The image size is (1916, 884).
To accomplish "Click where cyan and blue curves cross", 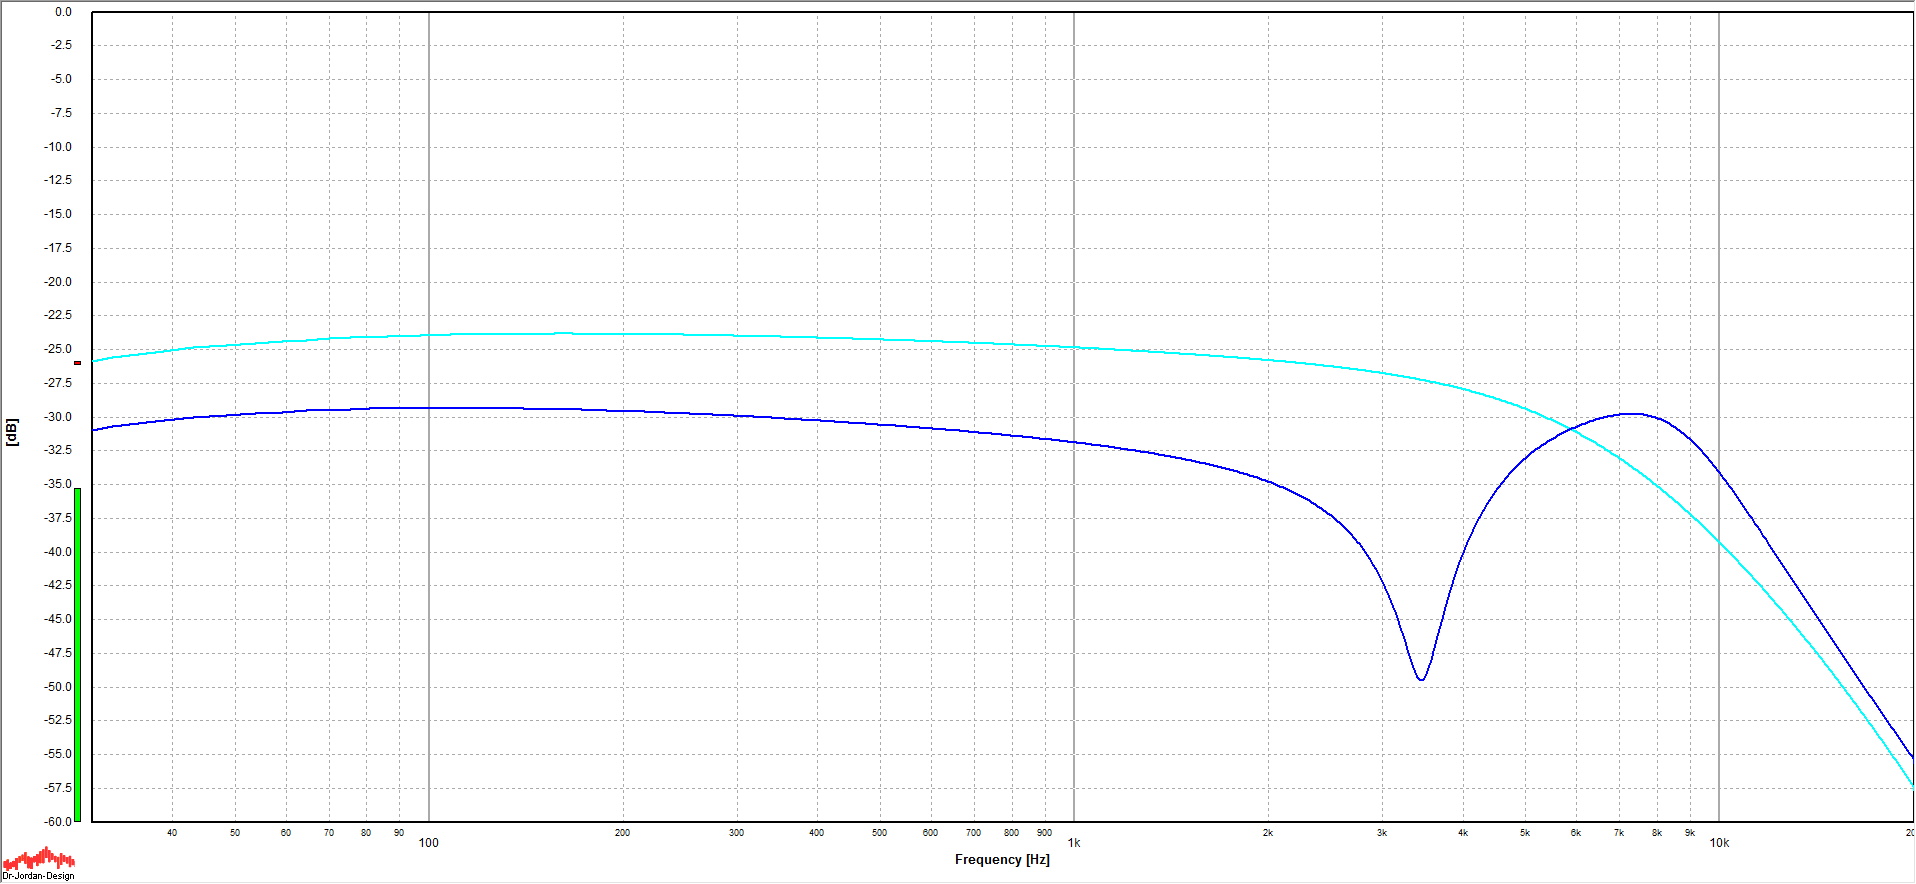I will pyautogui.click(x=1574, y=430).
